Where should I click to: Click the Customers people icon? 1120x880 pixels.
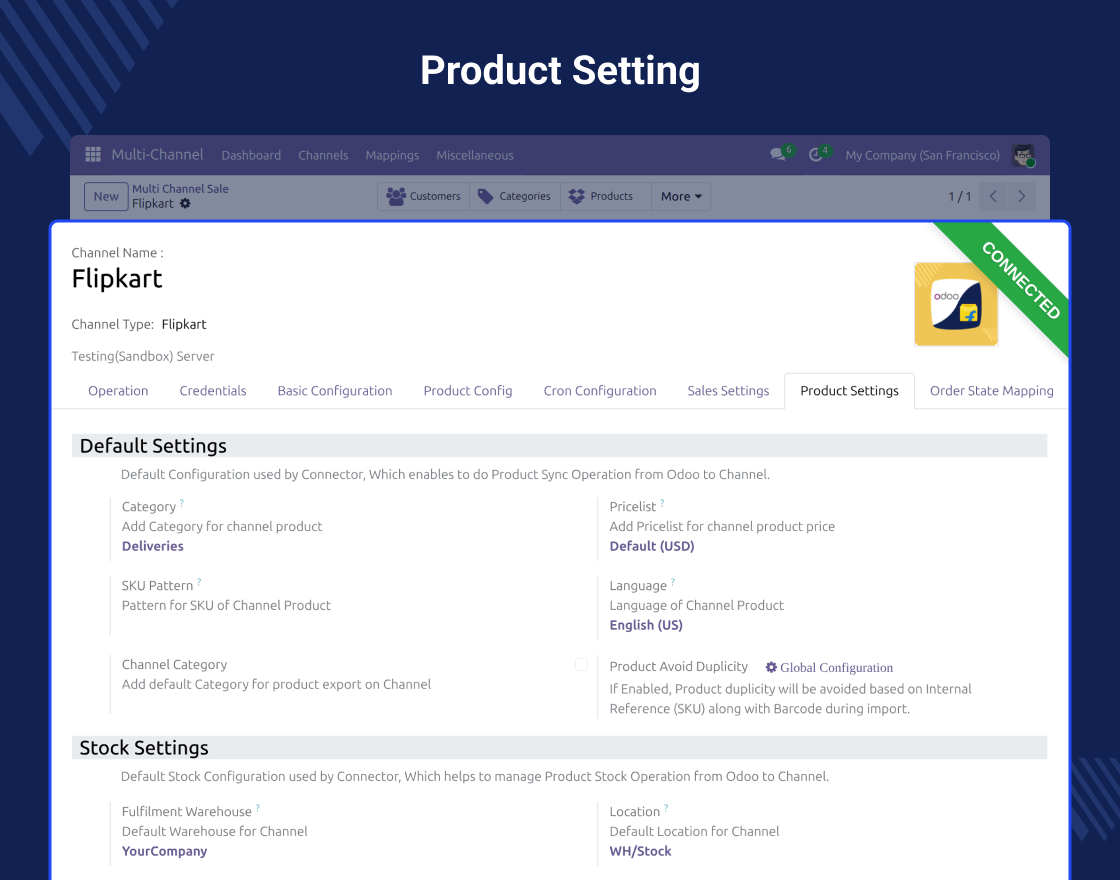click(x=396, y=196)
